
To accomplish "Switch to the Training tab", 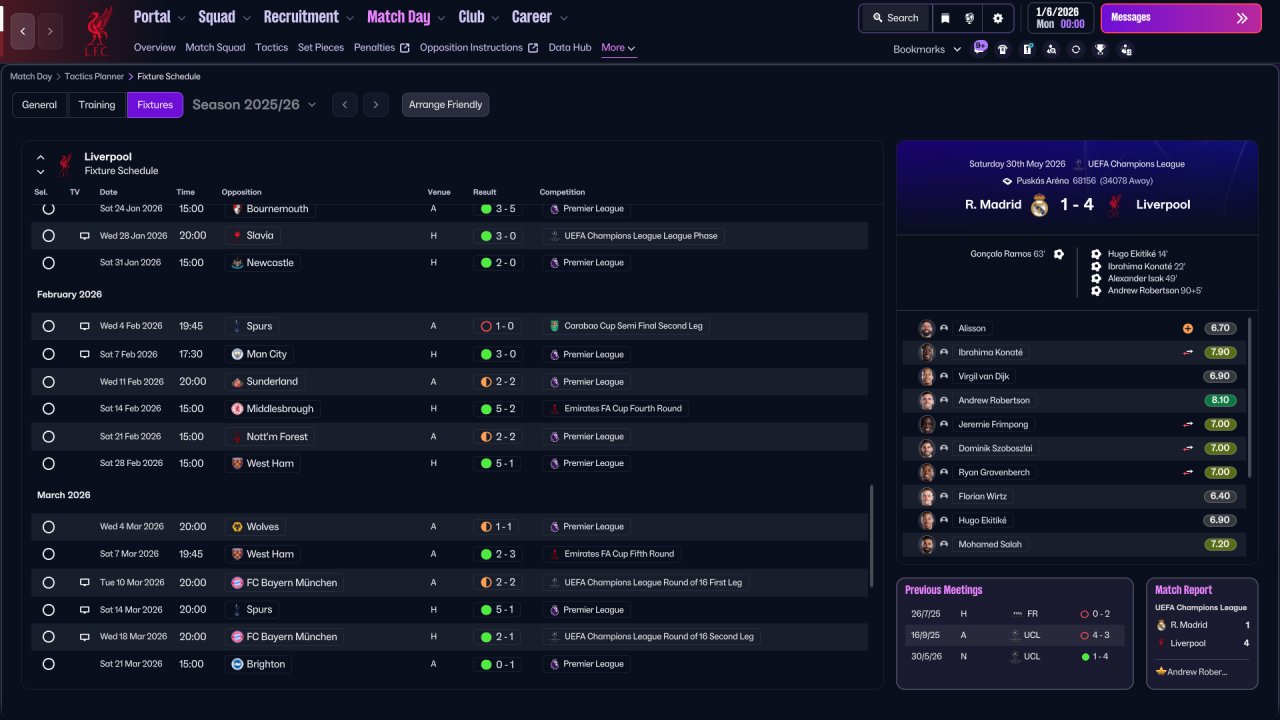I will [97, 105].
